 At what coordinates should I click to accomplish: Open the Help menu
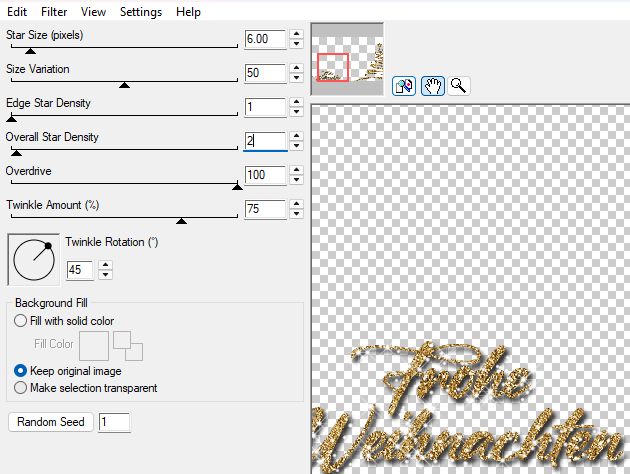[x=188, y=12]
